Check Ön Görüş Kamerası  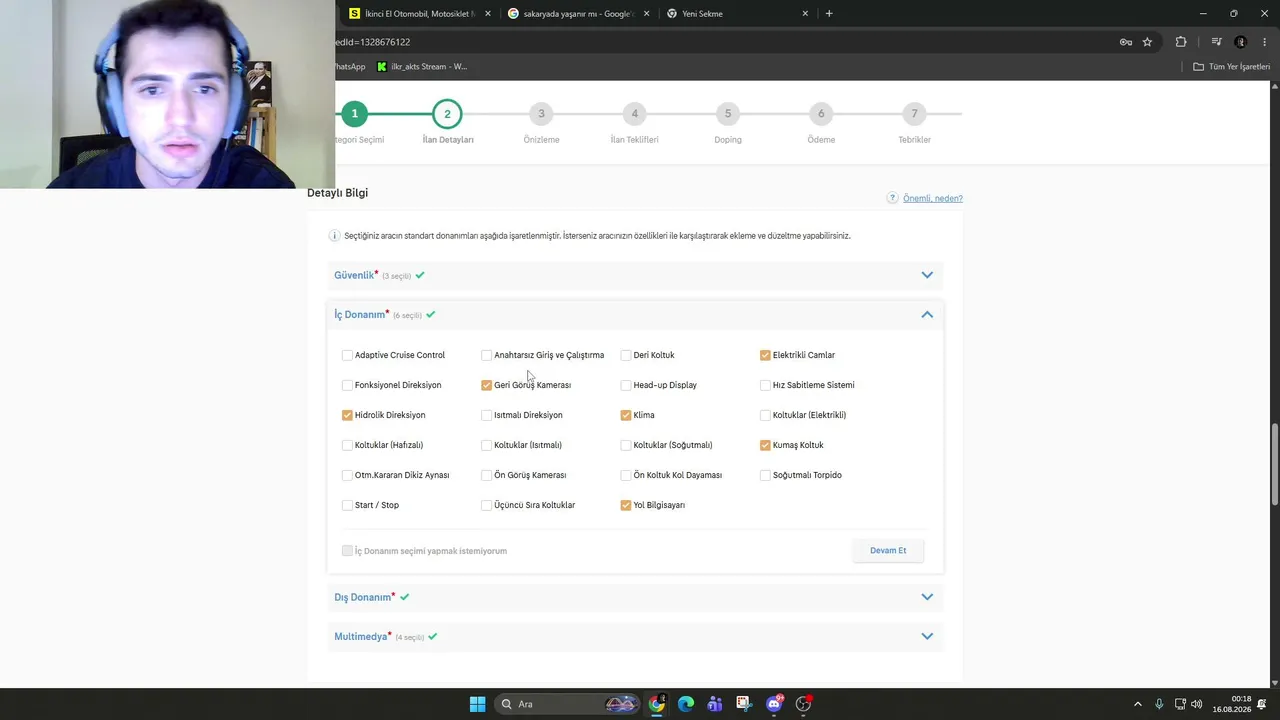point(487,475)
